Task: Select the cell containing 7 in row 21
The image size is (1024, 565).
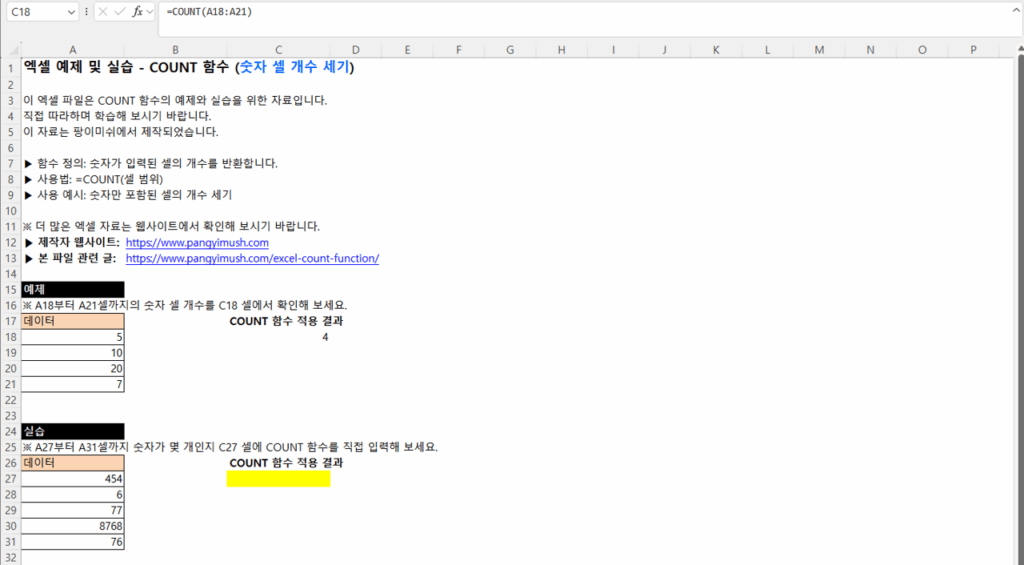Action: [x=72, y=384]
